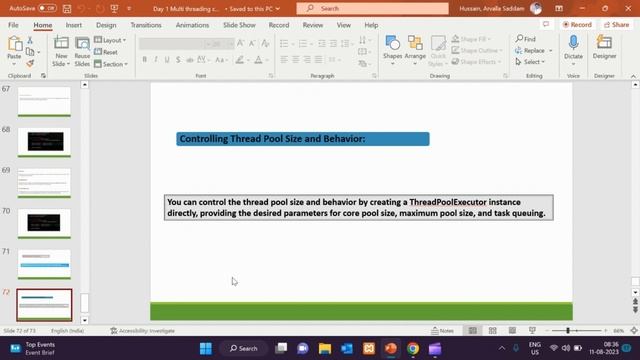Expand the Shape Fill dropdown

tap(489, 39)
